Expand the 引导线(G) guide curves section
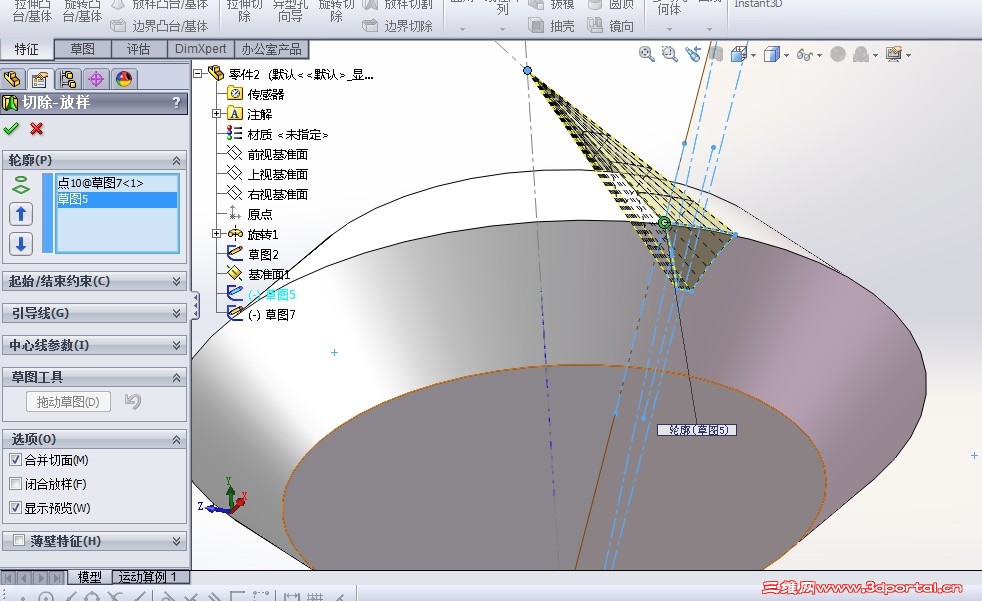982x601 pixels. [176, 313]
